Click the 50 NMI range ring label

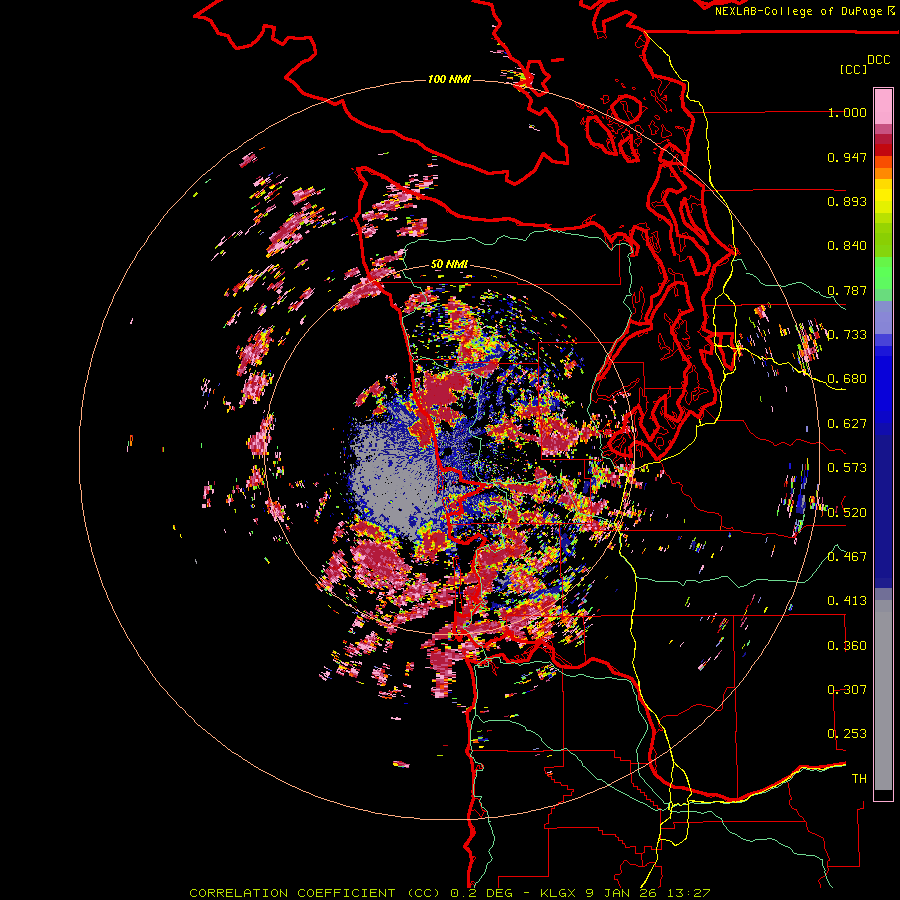tap(449, 264)
